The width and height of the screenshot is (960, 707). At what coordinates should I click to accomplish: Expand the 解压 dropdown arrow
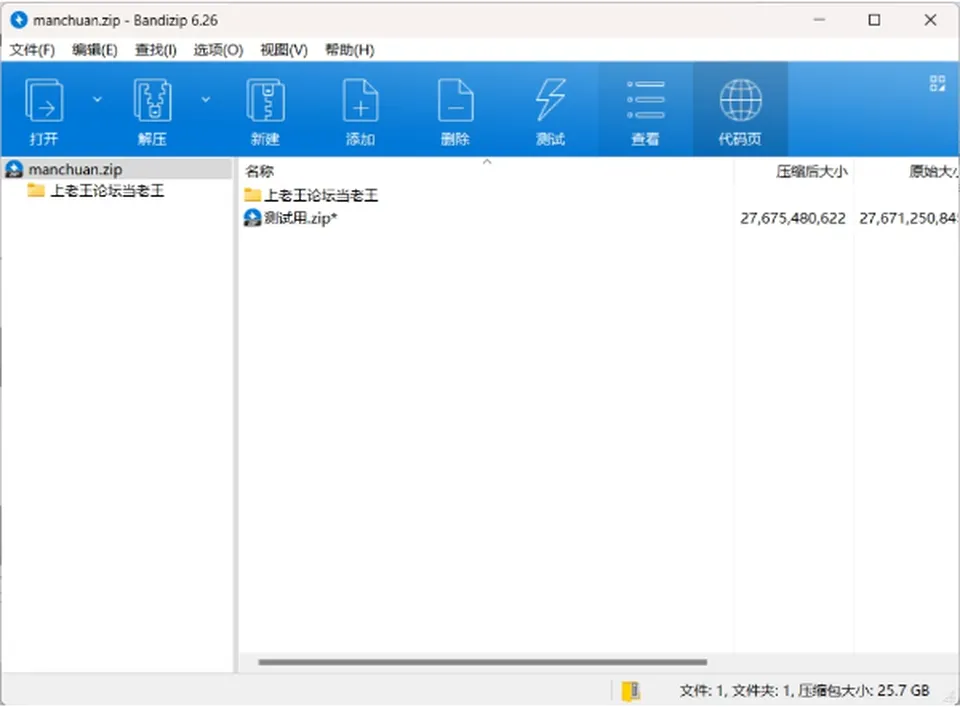(x=206, y=99)
